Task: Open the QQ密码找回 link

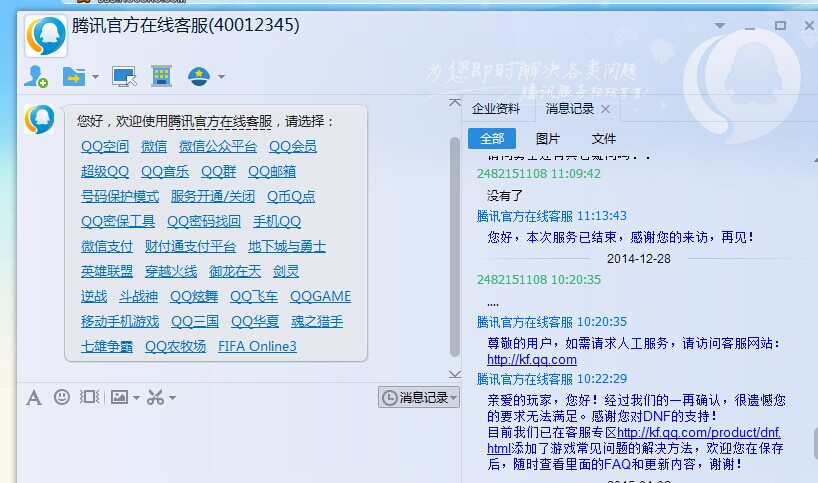Action: click(x=204, y=222)
